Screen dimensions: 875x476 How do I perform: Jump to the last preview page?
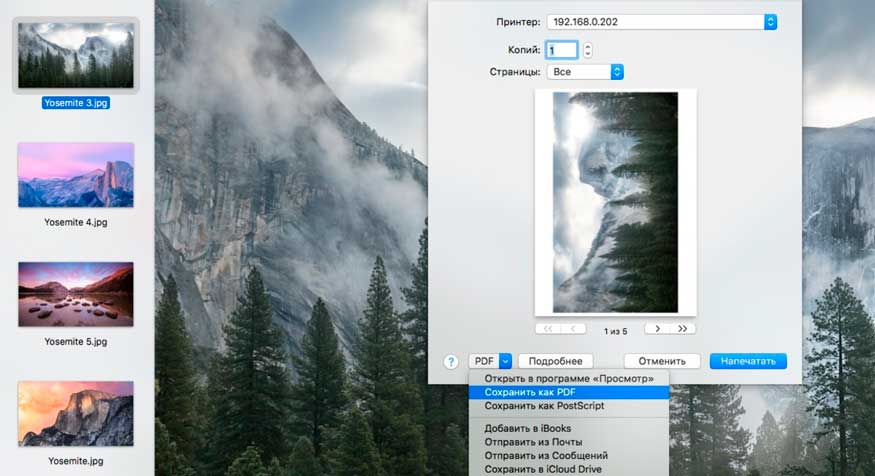pyautogui.click(x=682, y=329)
